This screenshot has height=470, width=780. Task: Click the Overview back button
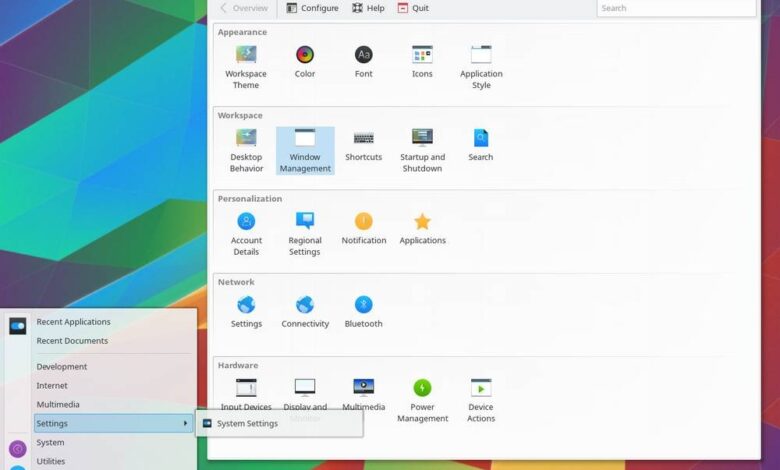pos(244,8)
